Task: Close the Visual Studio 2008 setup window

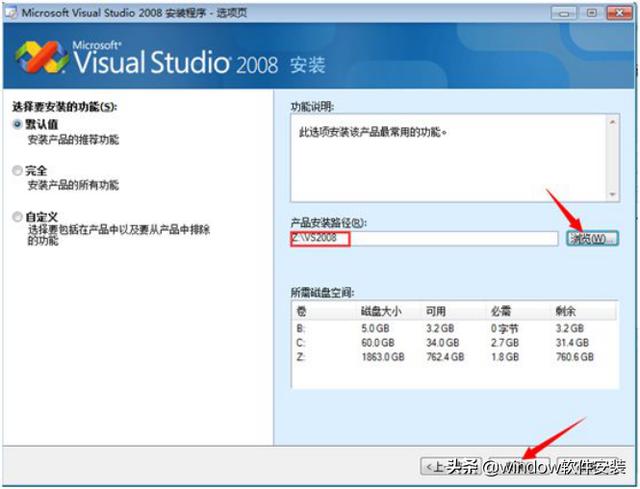Action: pos(619,13)
